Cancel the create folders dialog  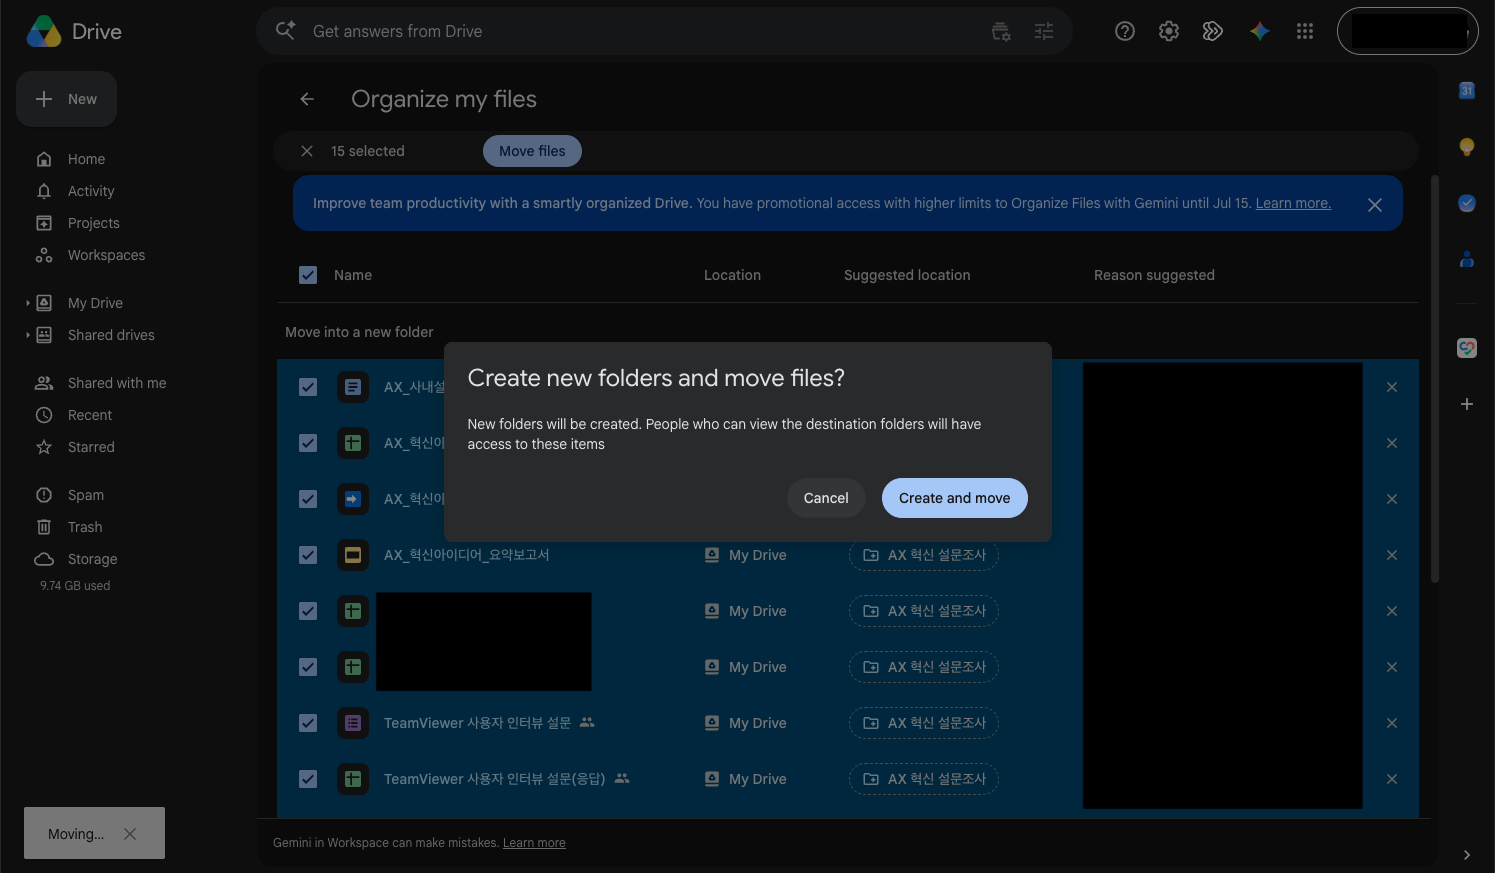click(826, 498)
